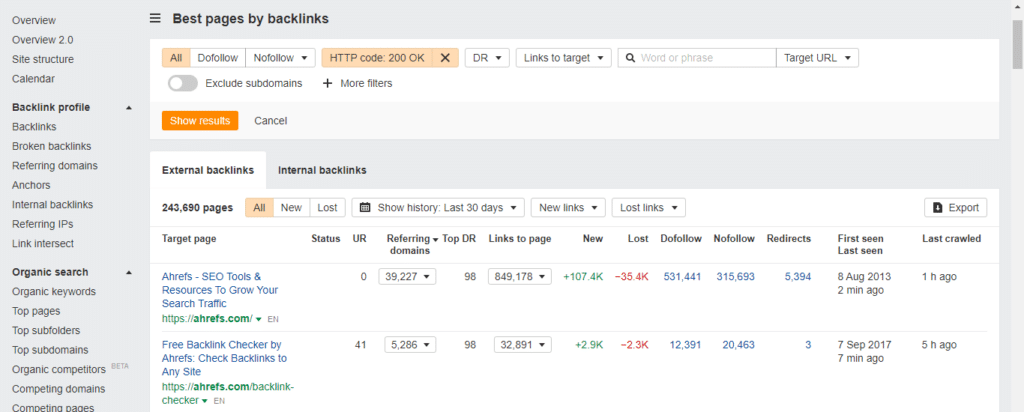Select New pages toggle
Viewport: 1024px width, 412px height.
point(291,208)
